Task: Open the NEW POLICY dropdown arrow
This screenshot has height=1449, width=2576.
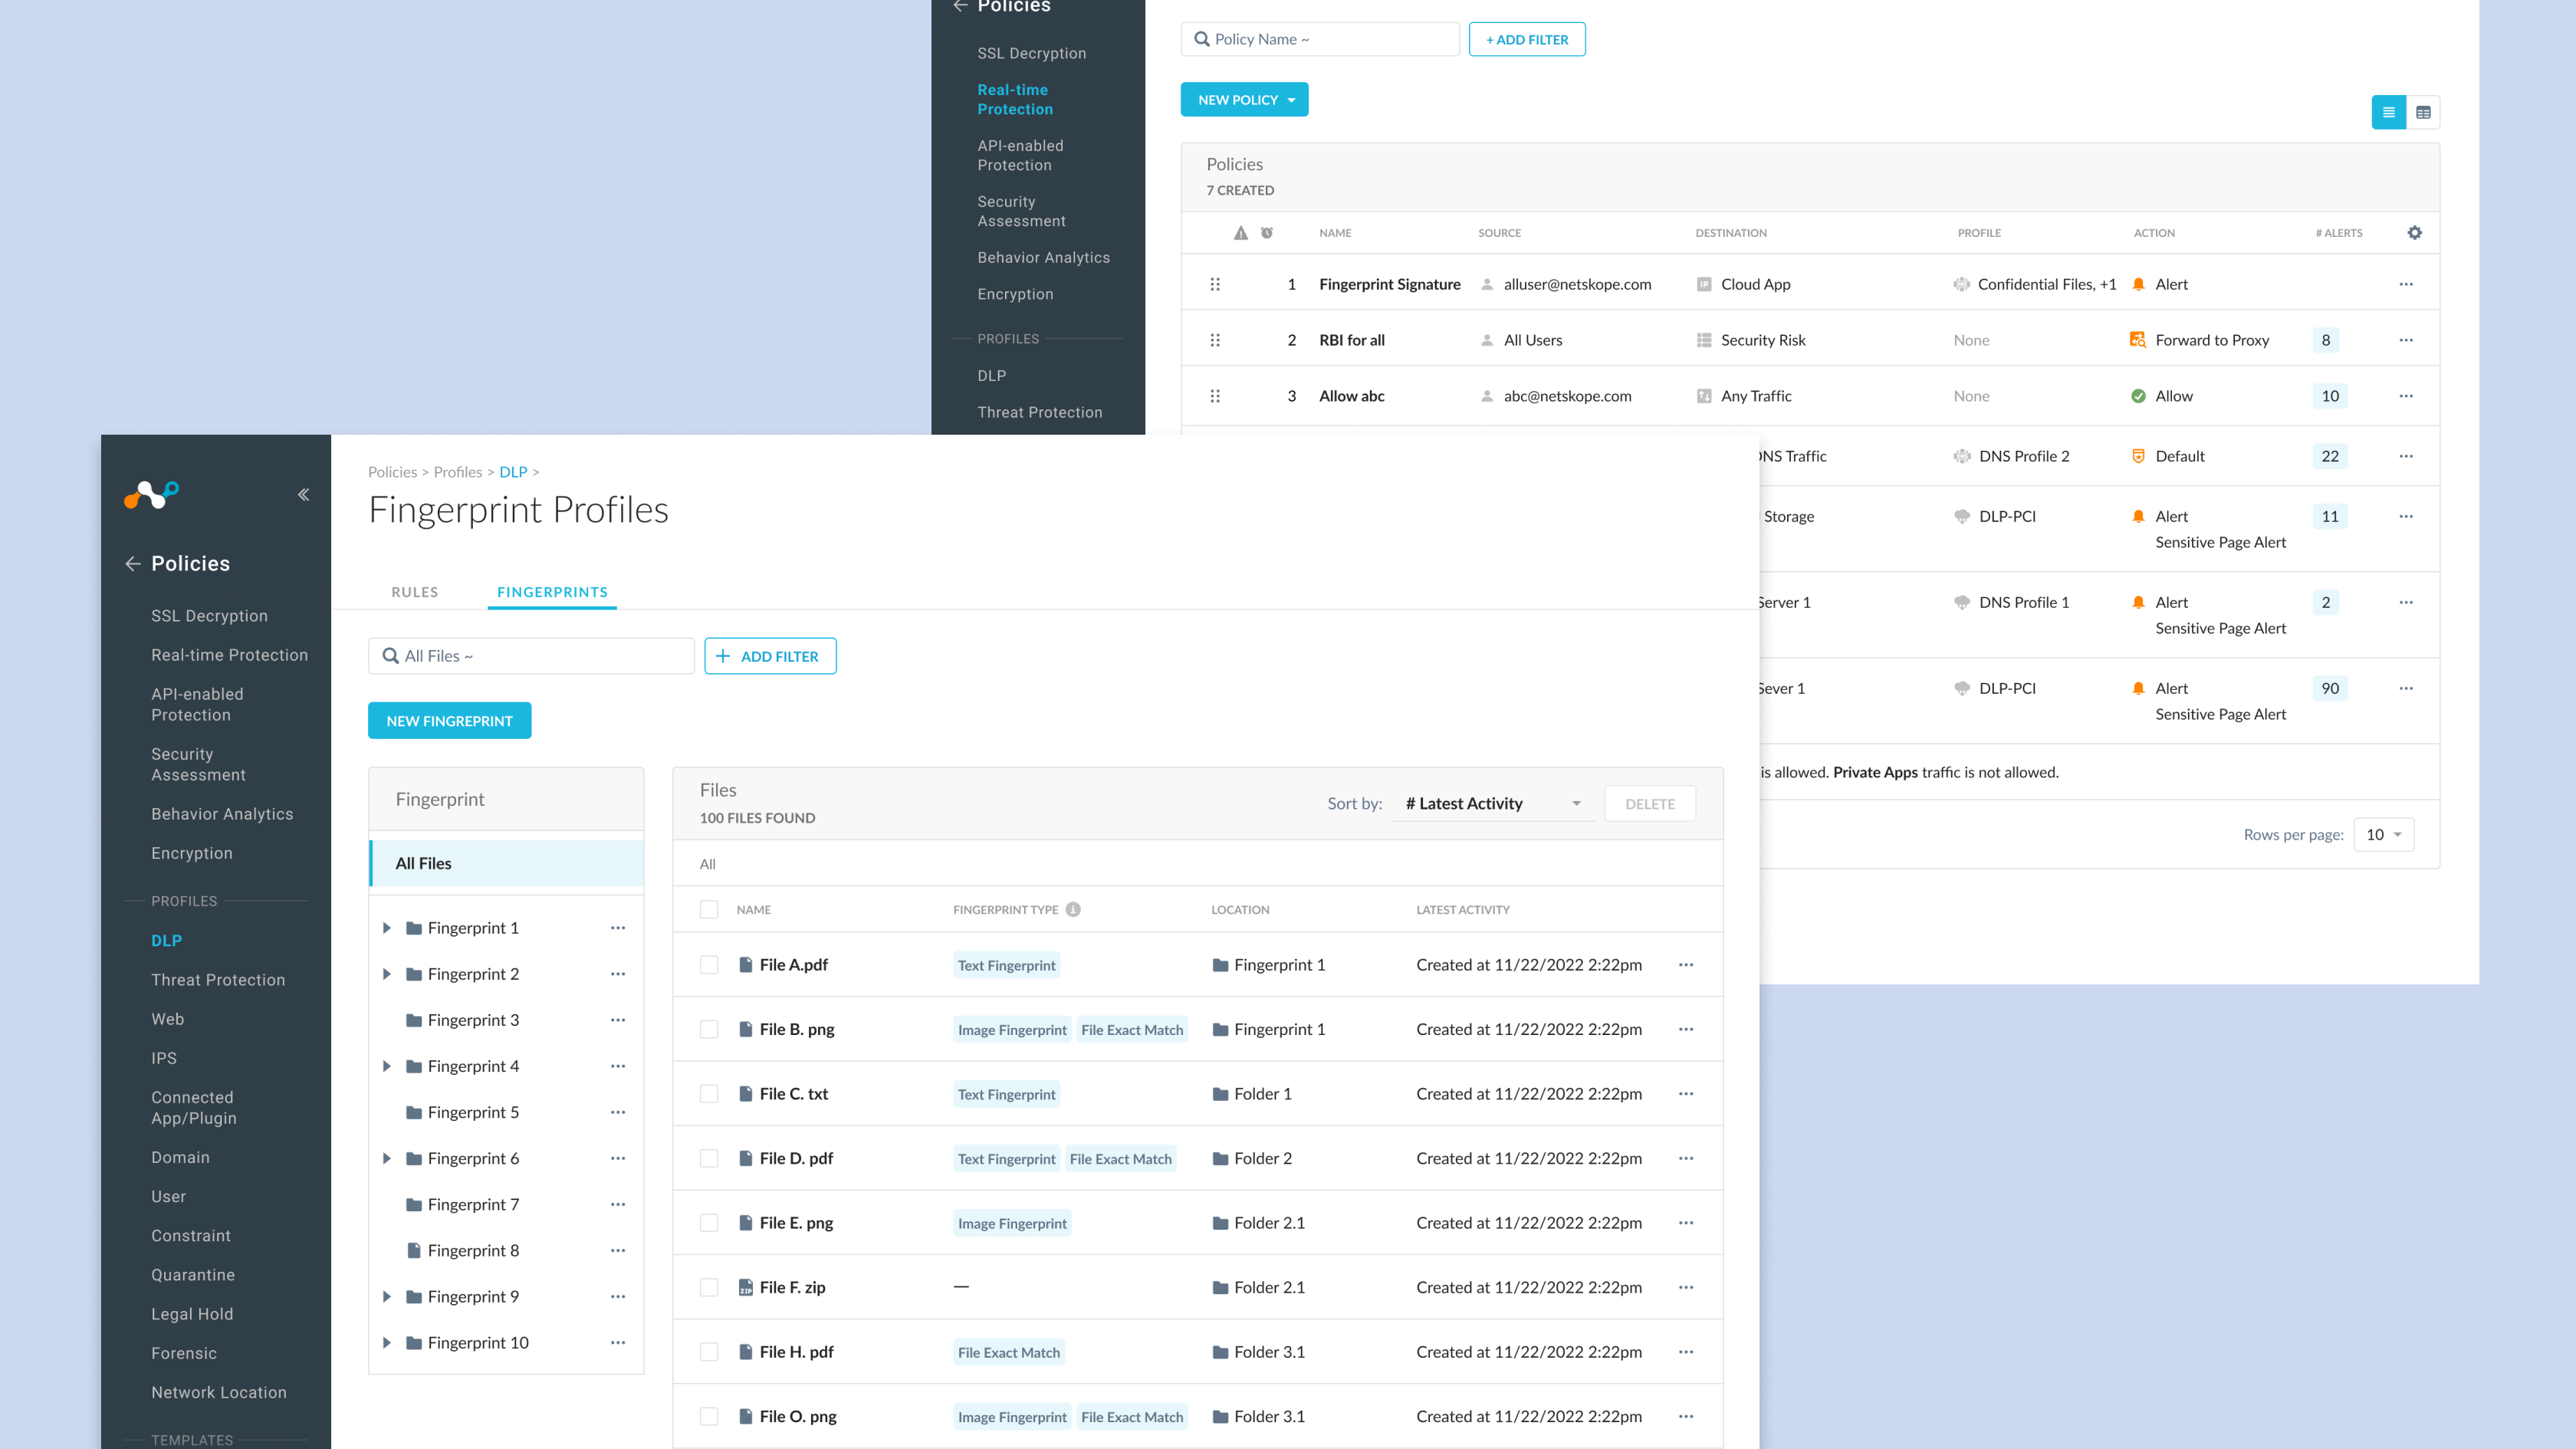Action: pos(1292,99)
